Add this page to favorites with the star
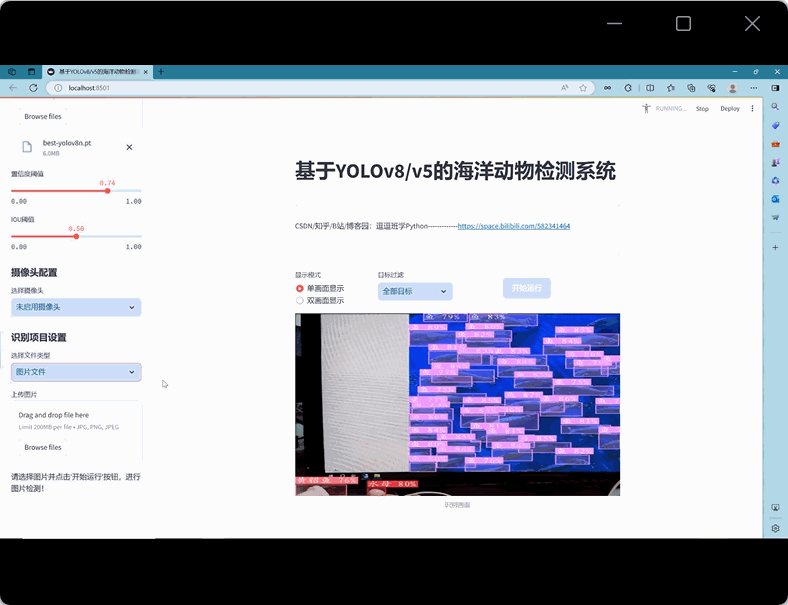The height and width of the screenshot is (605, 788). [x=583, y=88]
